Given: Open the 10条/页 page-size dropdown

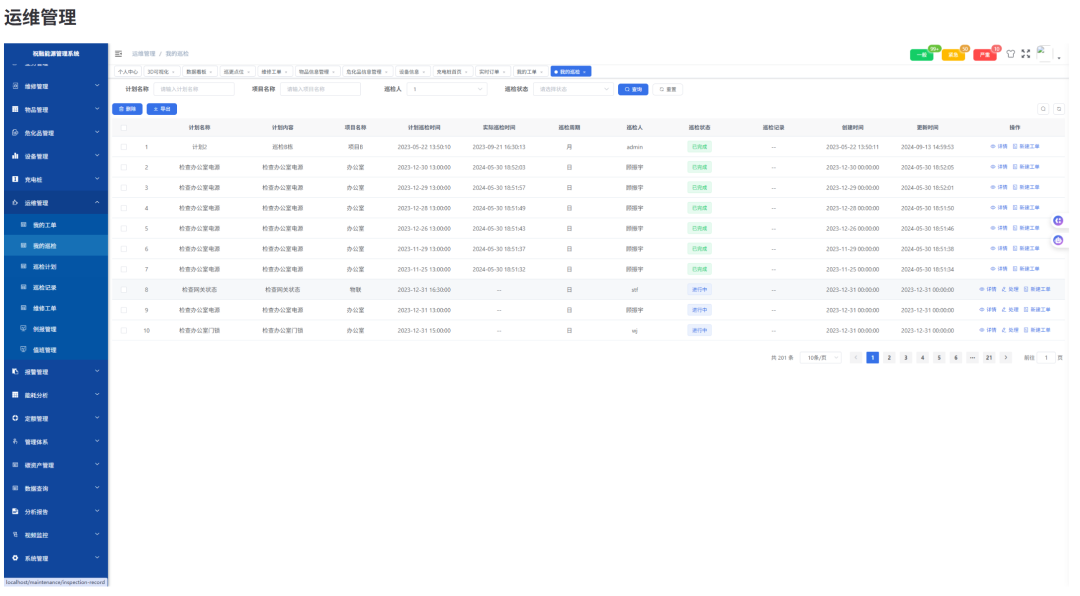Looking at the screenshot, I should [821, 358].
